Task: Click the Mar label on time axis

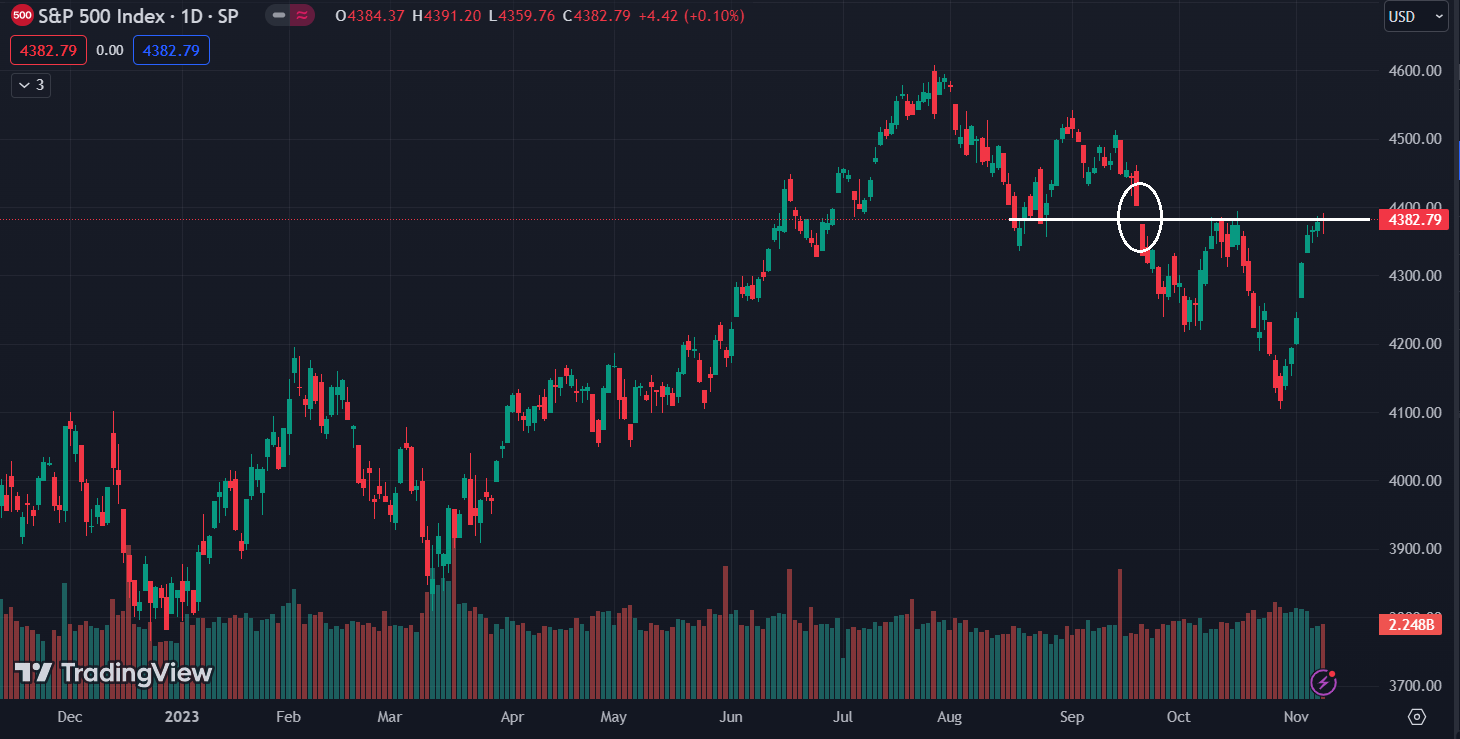Action: tap(390, 717)
